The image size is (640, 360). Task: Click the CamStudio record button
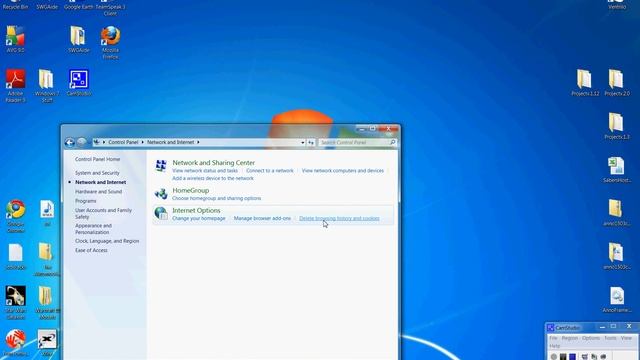coord(553,357)
